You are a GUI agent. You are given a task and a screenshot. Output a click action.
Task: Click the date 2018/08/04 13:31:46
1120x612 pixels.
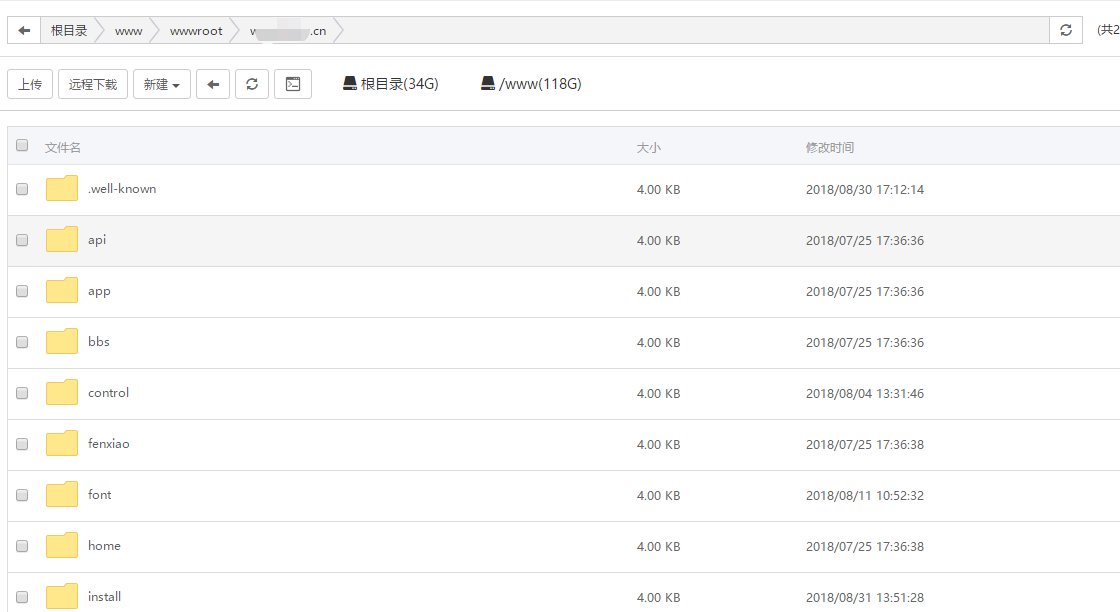(x=865, y=393)
